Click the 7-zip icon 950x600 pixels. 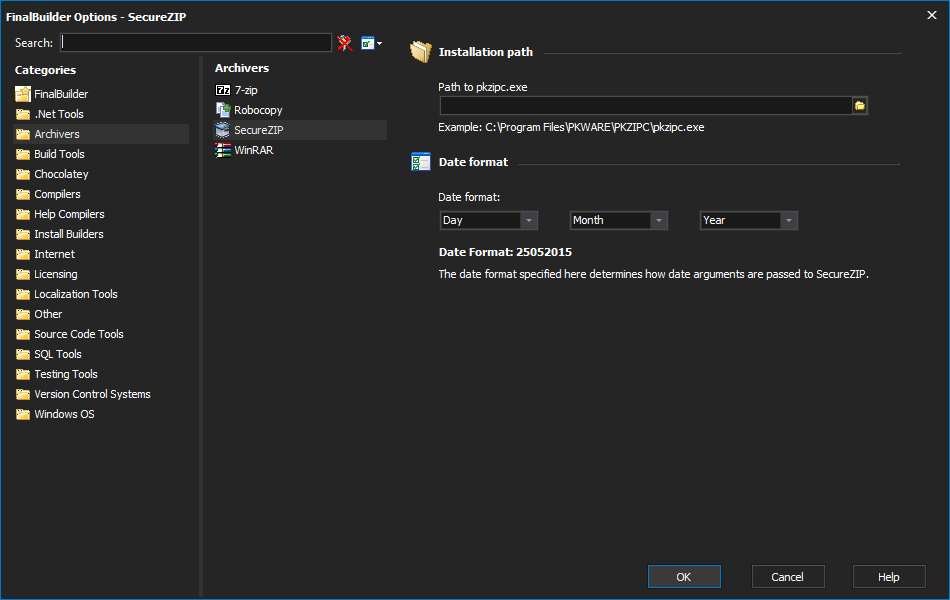223,90
